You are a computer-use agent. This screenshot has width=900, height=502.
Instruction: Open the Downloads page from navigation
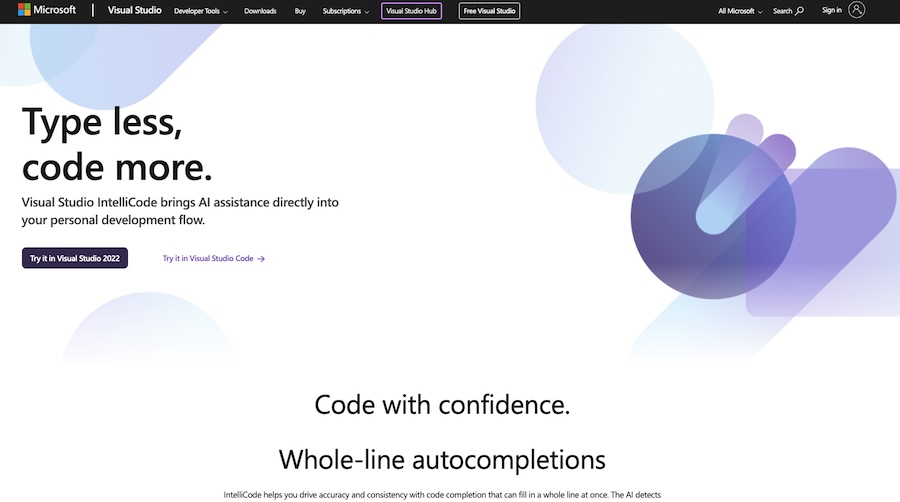tap(260, 11)
